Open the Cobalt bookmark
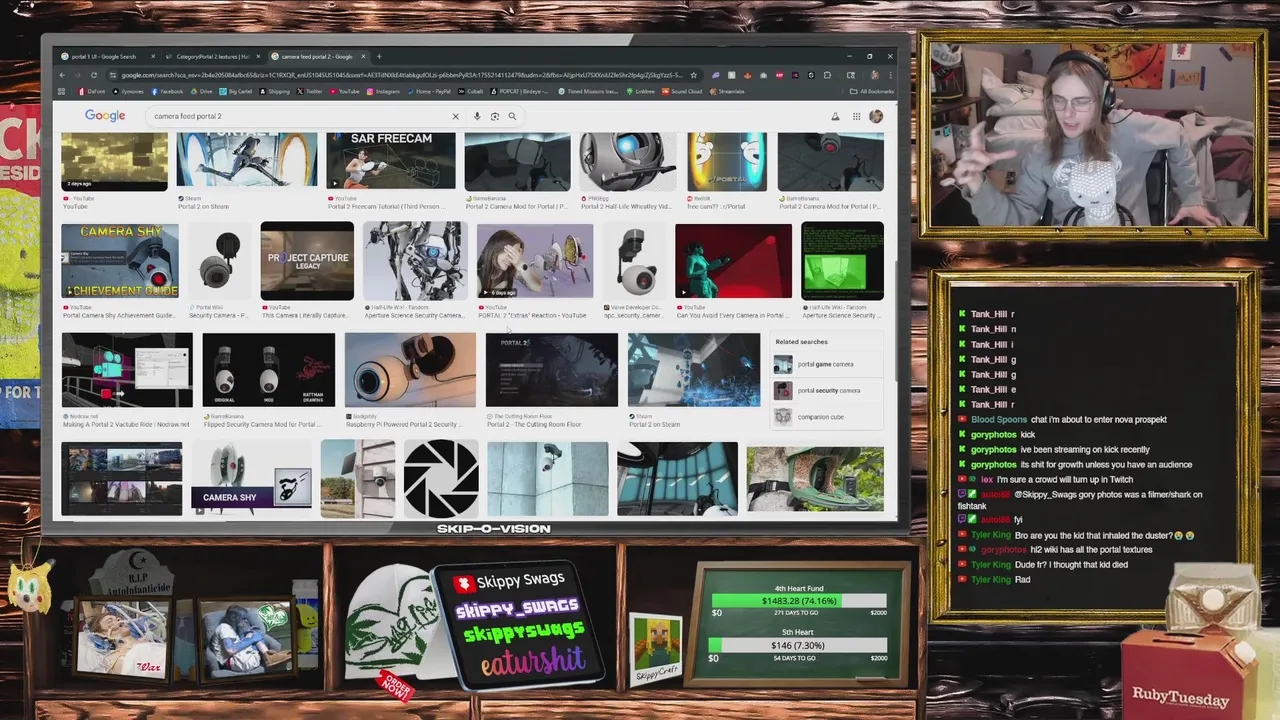This screenshot has width=1280, height=720. (471, 91)
